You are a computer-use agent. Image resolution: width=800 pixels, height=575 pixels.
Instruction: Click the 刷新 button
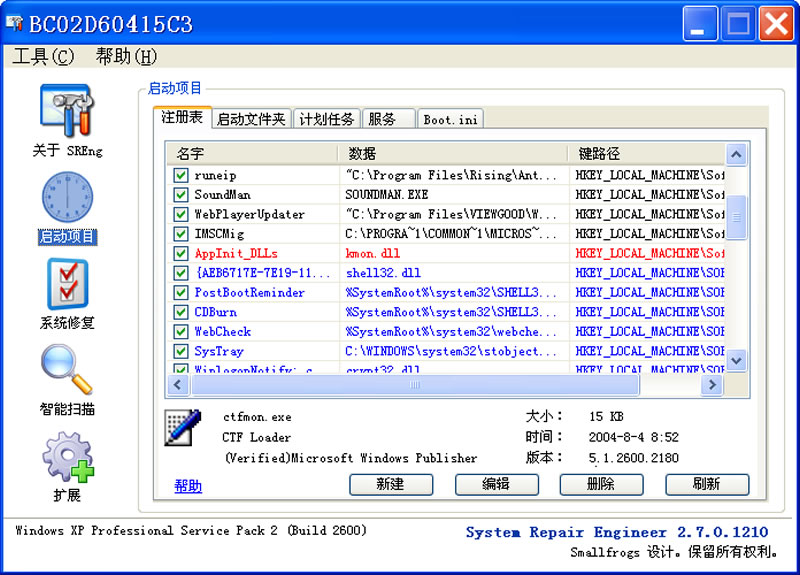pyautogui.click(x=707, y=484)
